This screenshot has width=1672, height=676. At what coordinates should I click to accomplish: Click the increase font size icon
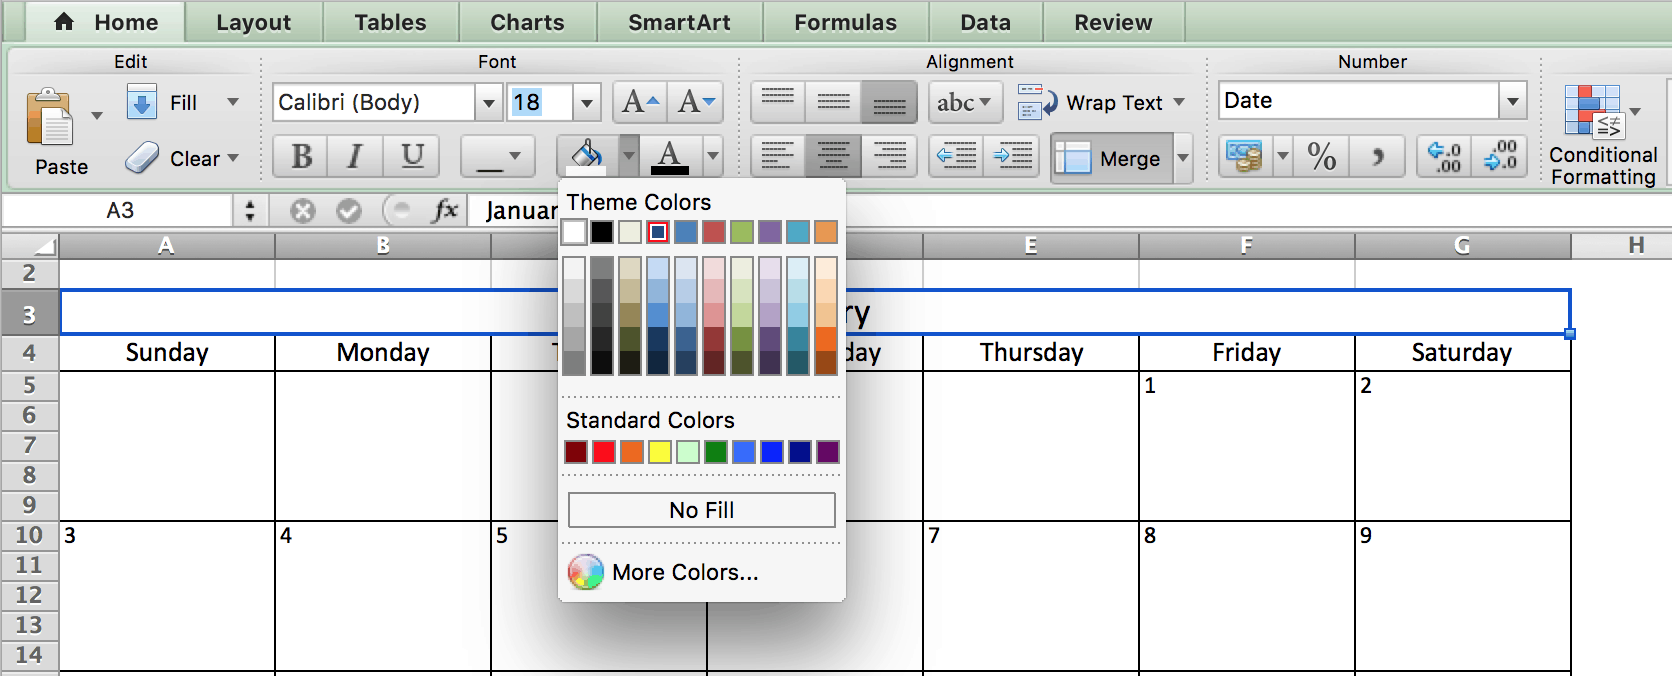[640, 102]
